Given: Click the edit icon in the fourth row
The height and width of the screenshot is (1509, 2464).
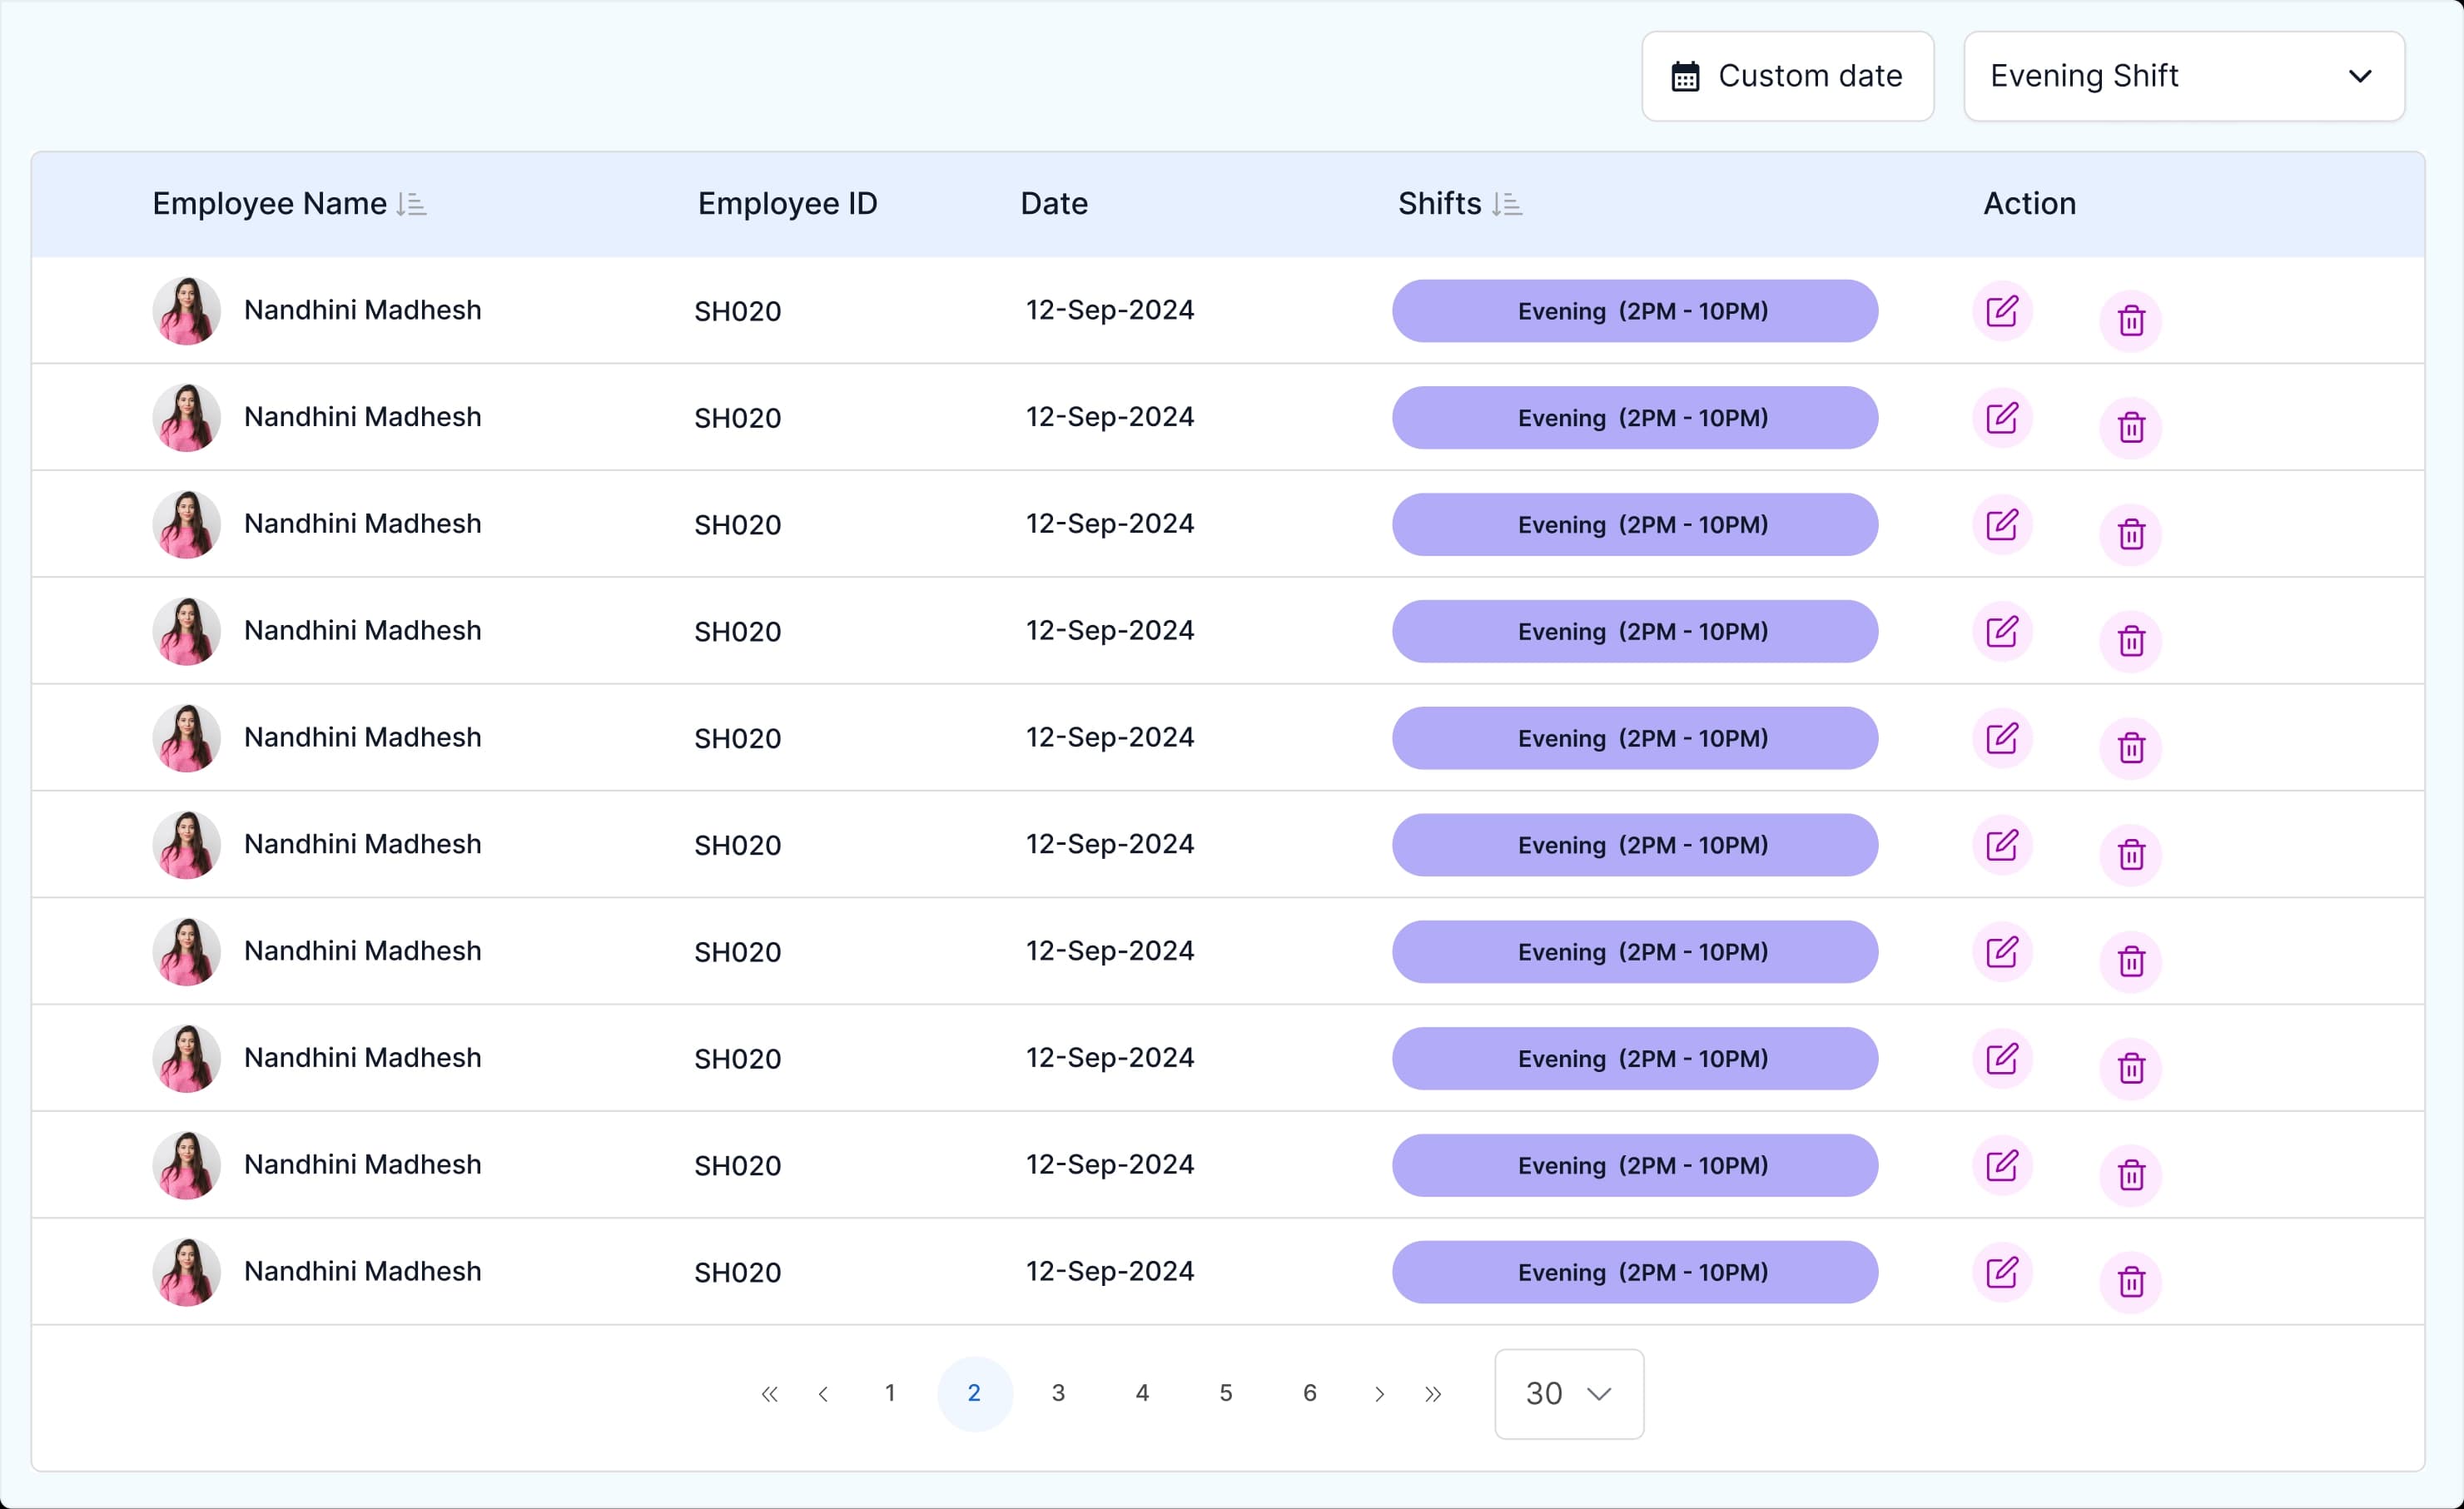Looking at the screenshot, I should click(2002, 631).
